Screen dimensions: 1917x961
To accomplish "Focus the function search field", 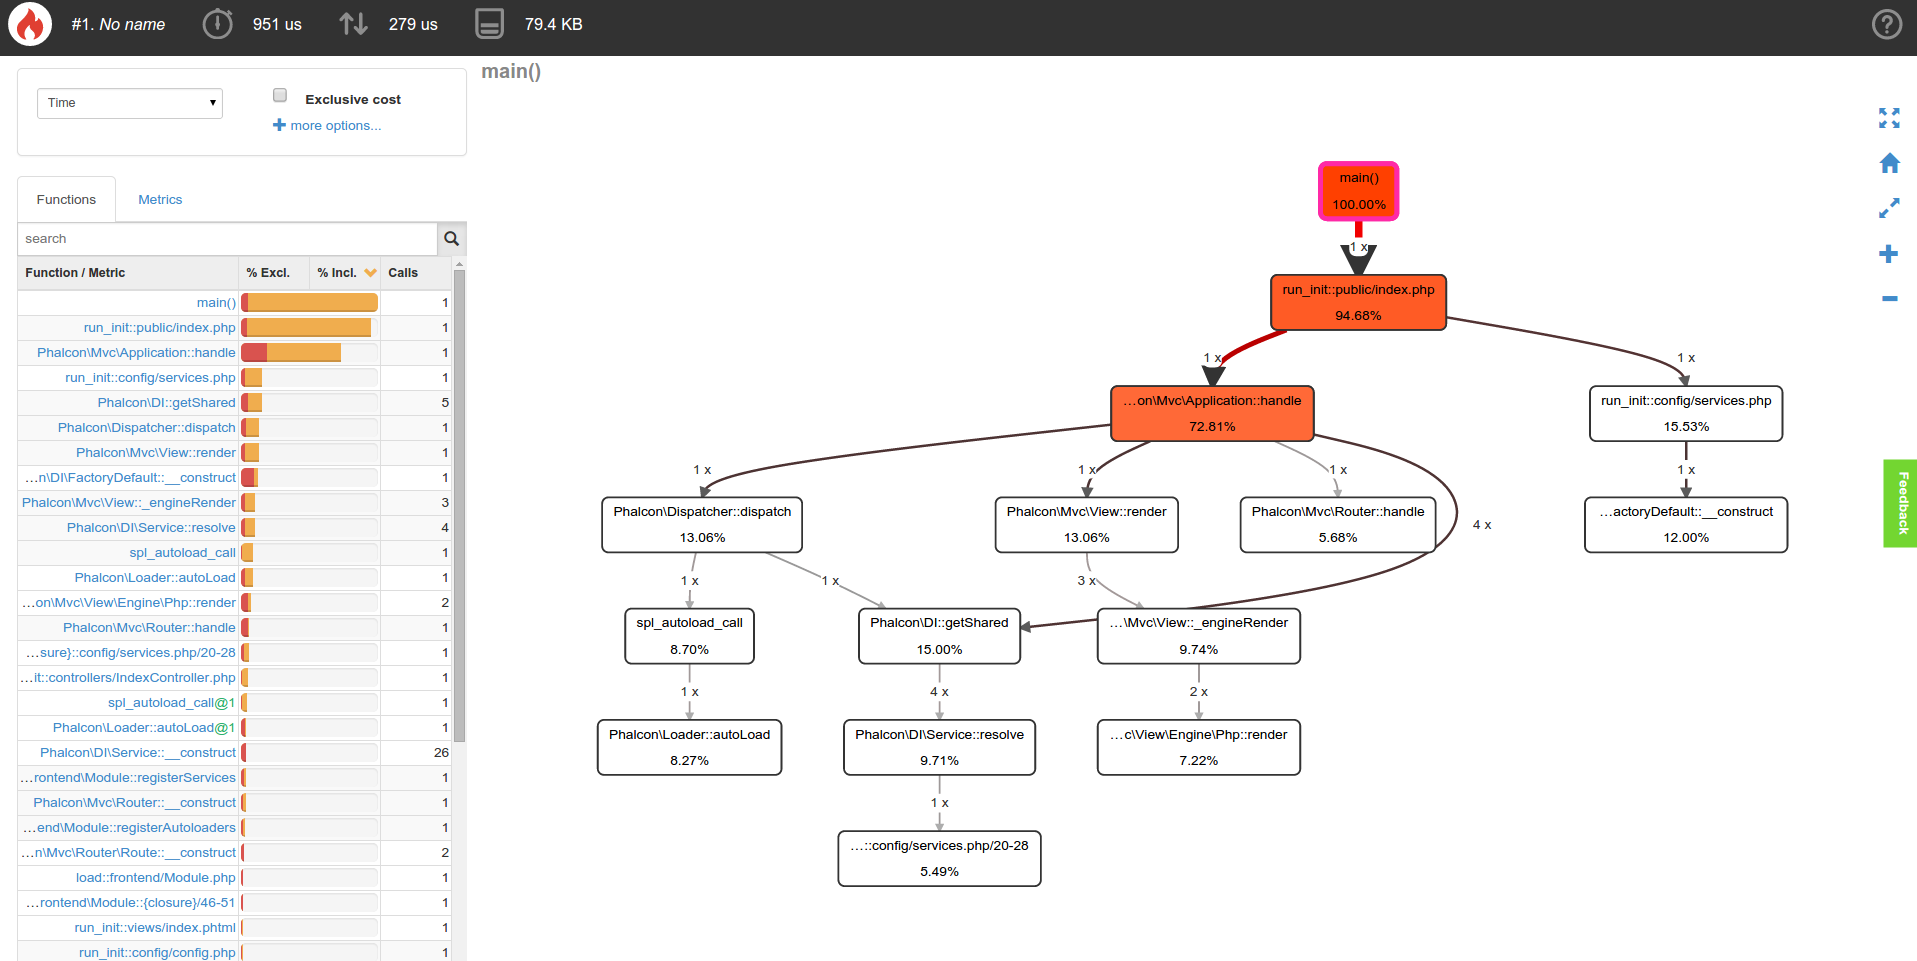I will [227, 239].
